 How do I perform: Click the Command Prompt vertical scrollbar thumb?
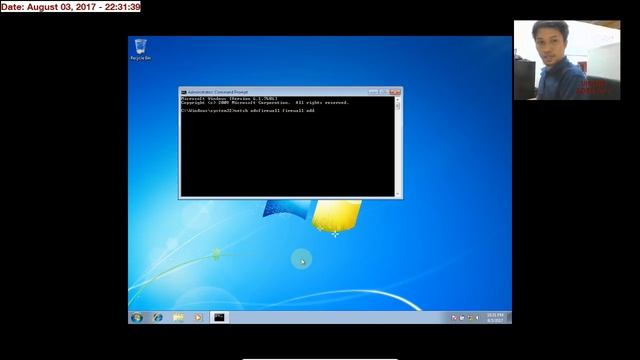pyautogui.click(x=398, y=106)
